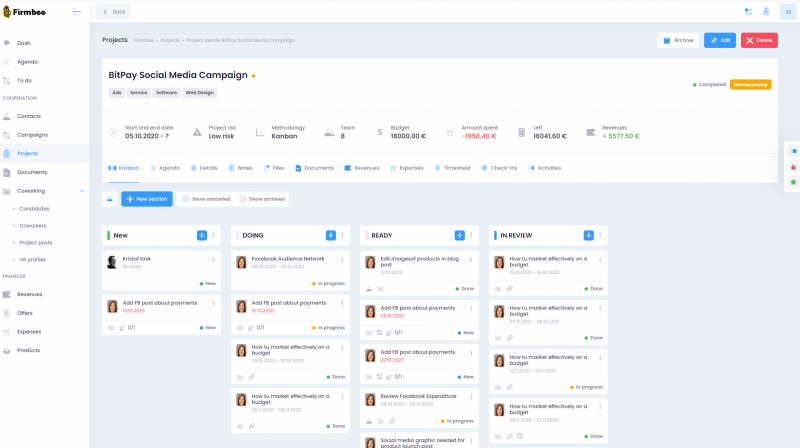Switch to the Notes tab
The width and height of the screenshot is (800, 448).
[x=240, y=168]
